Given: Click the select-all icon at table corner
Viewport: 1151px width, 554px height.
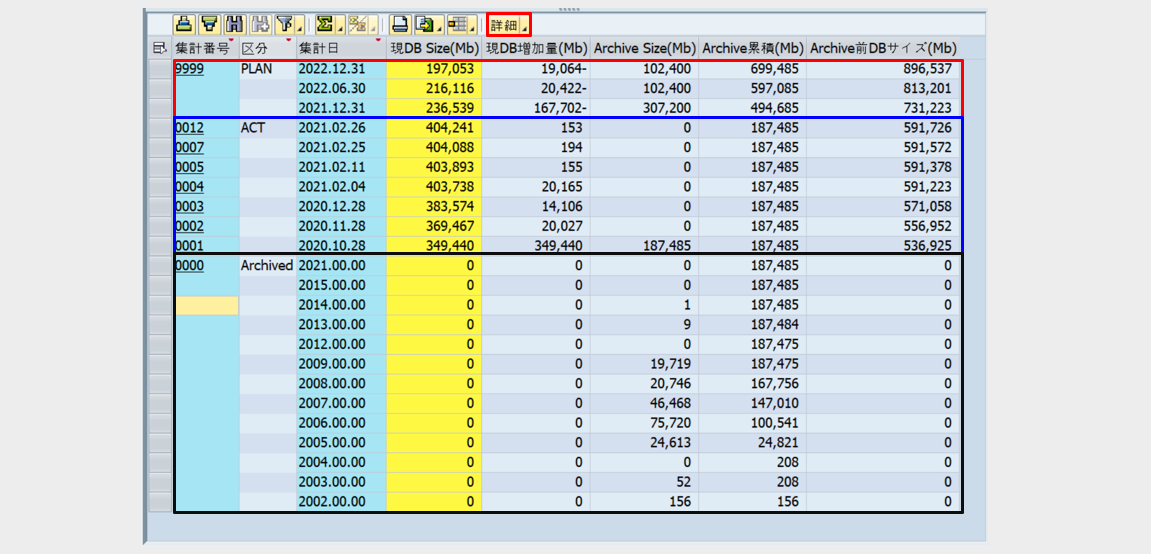Looking at the screenshot, I should coord(158,48).
